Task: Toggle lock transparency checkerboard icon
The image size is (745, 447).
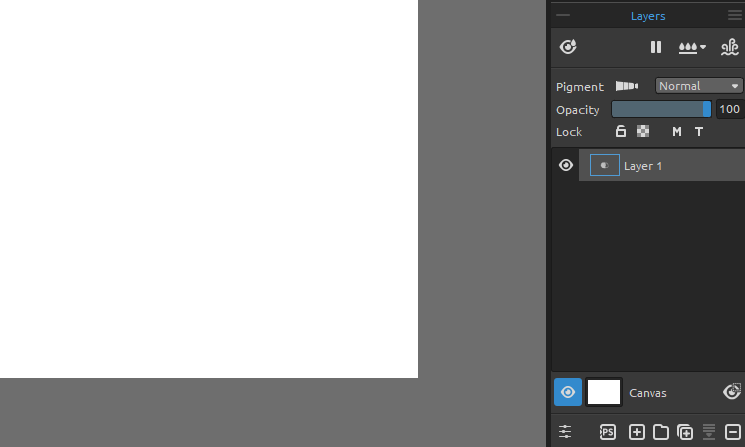Action: (x=643, y=131)
